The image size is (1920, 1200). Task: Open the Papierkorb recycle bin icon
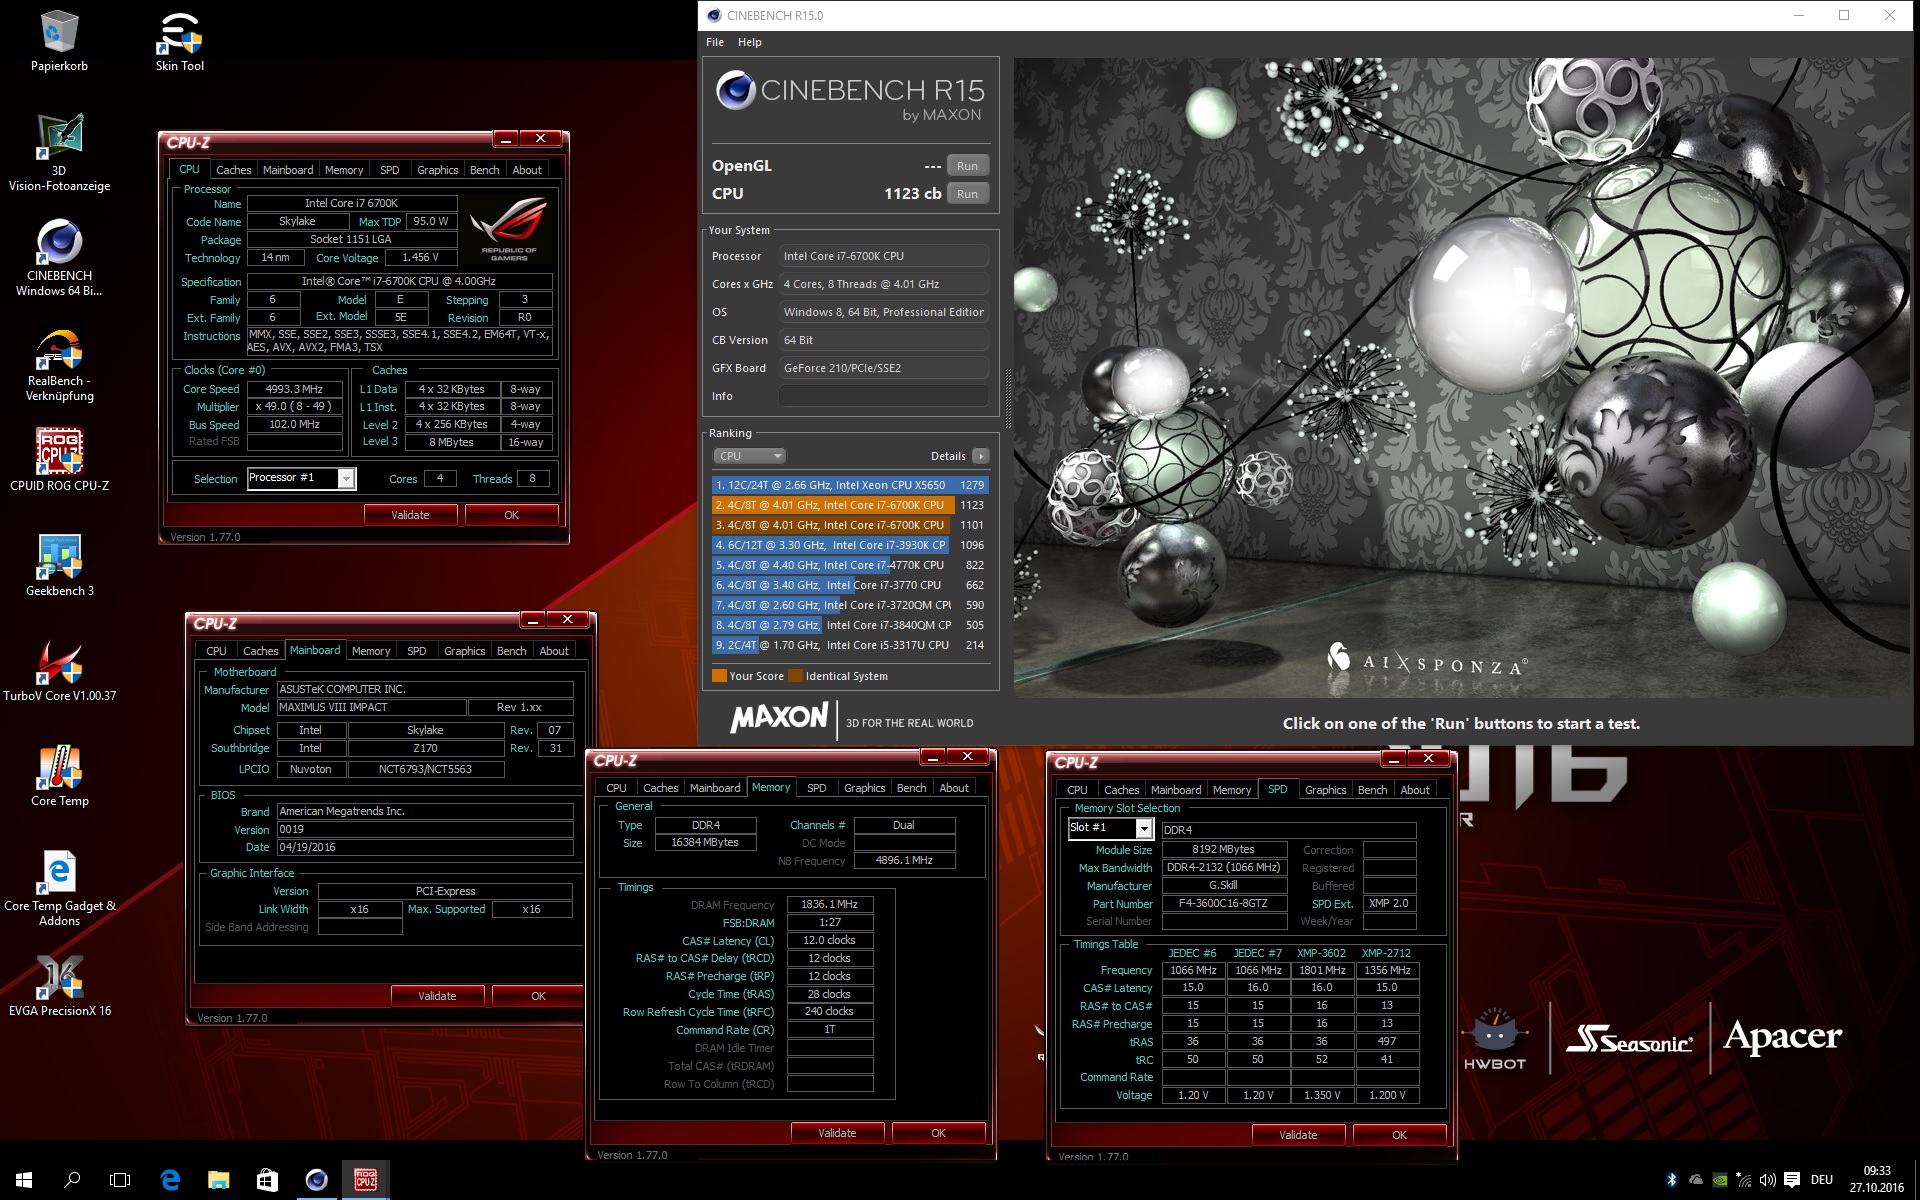tap(59, 40)
